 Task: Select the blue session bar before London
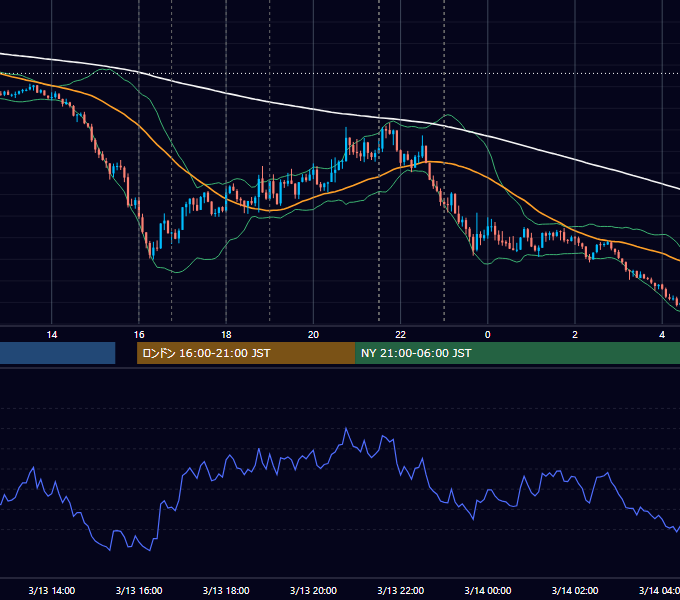click(x=58, y=353)
